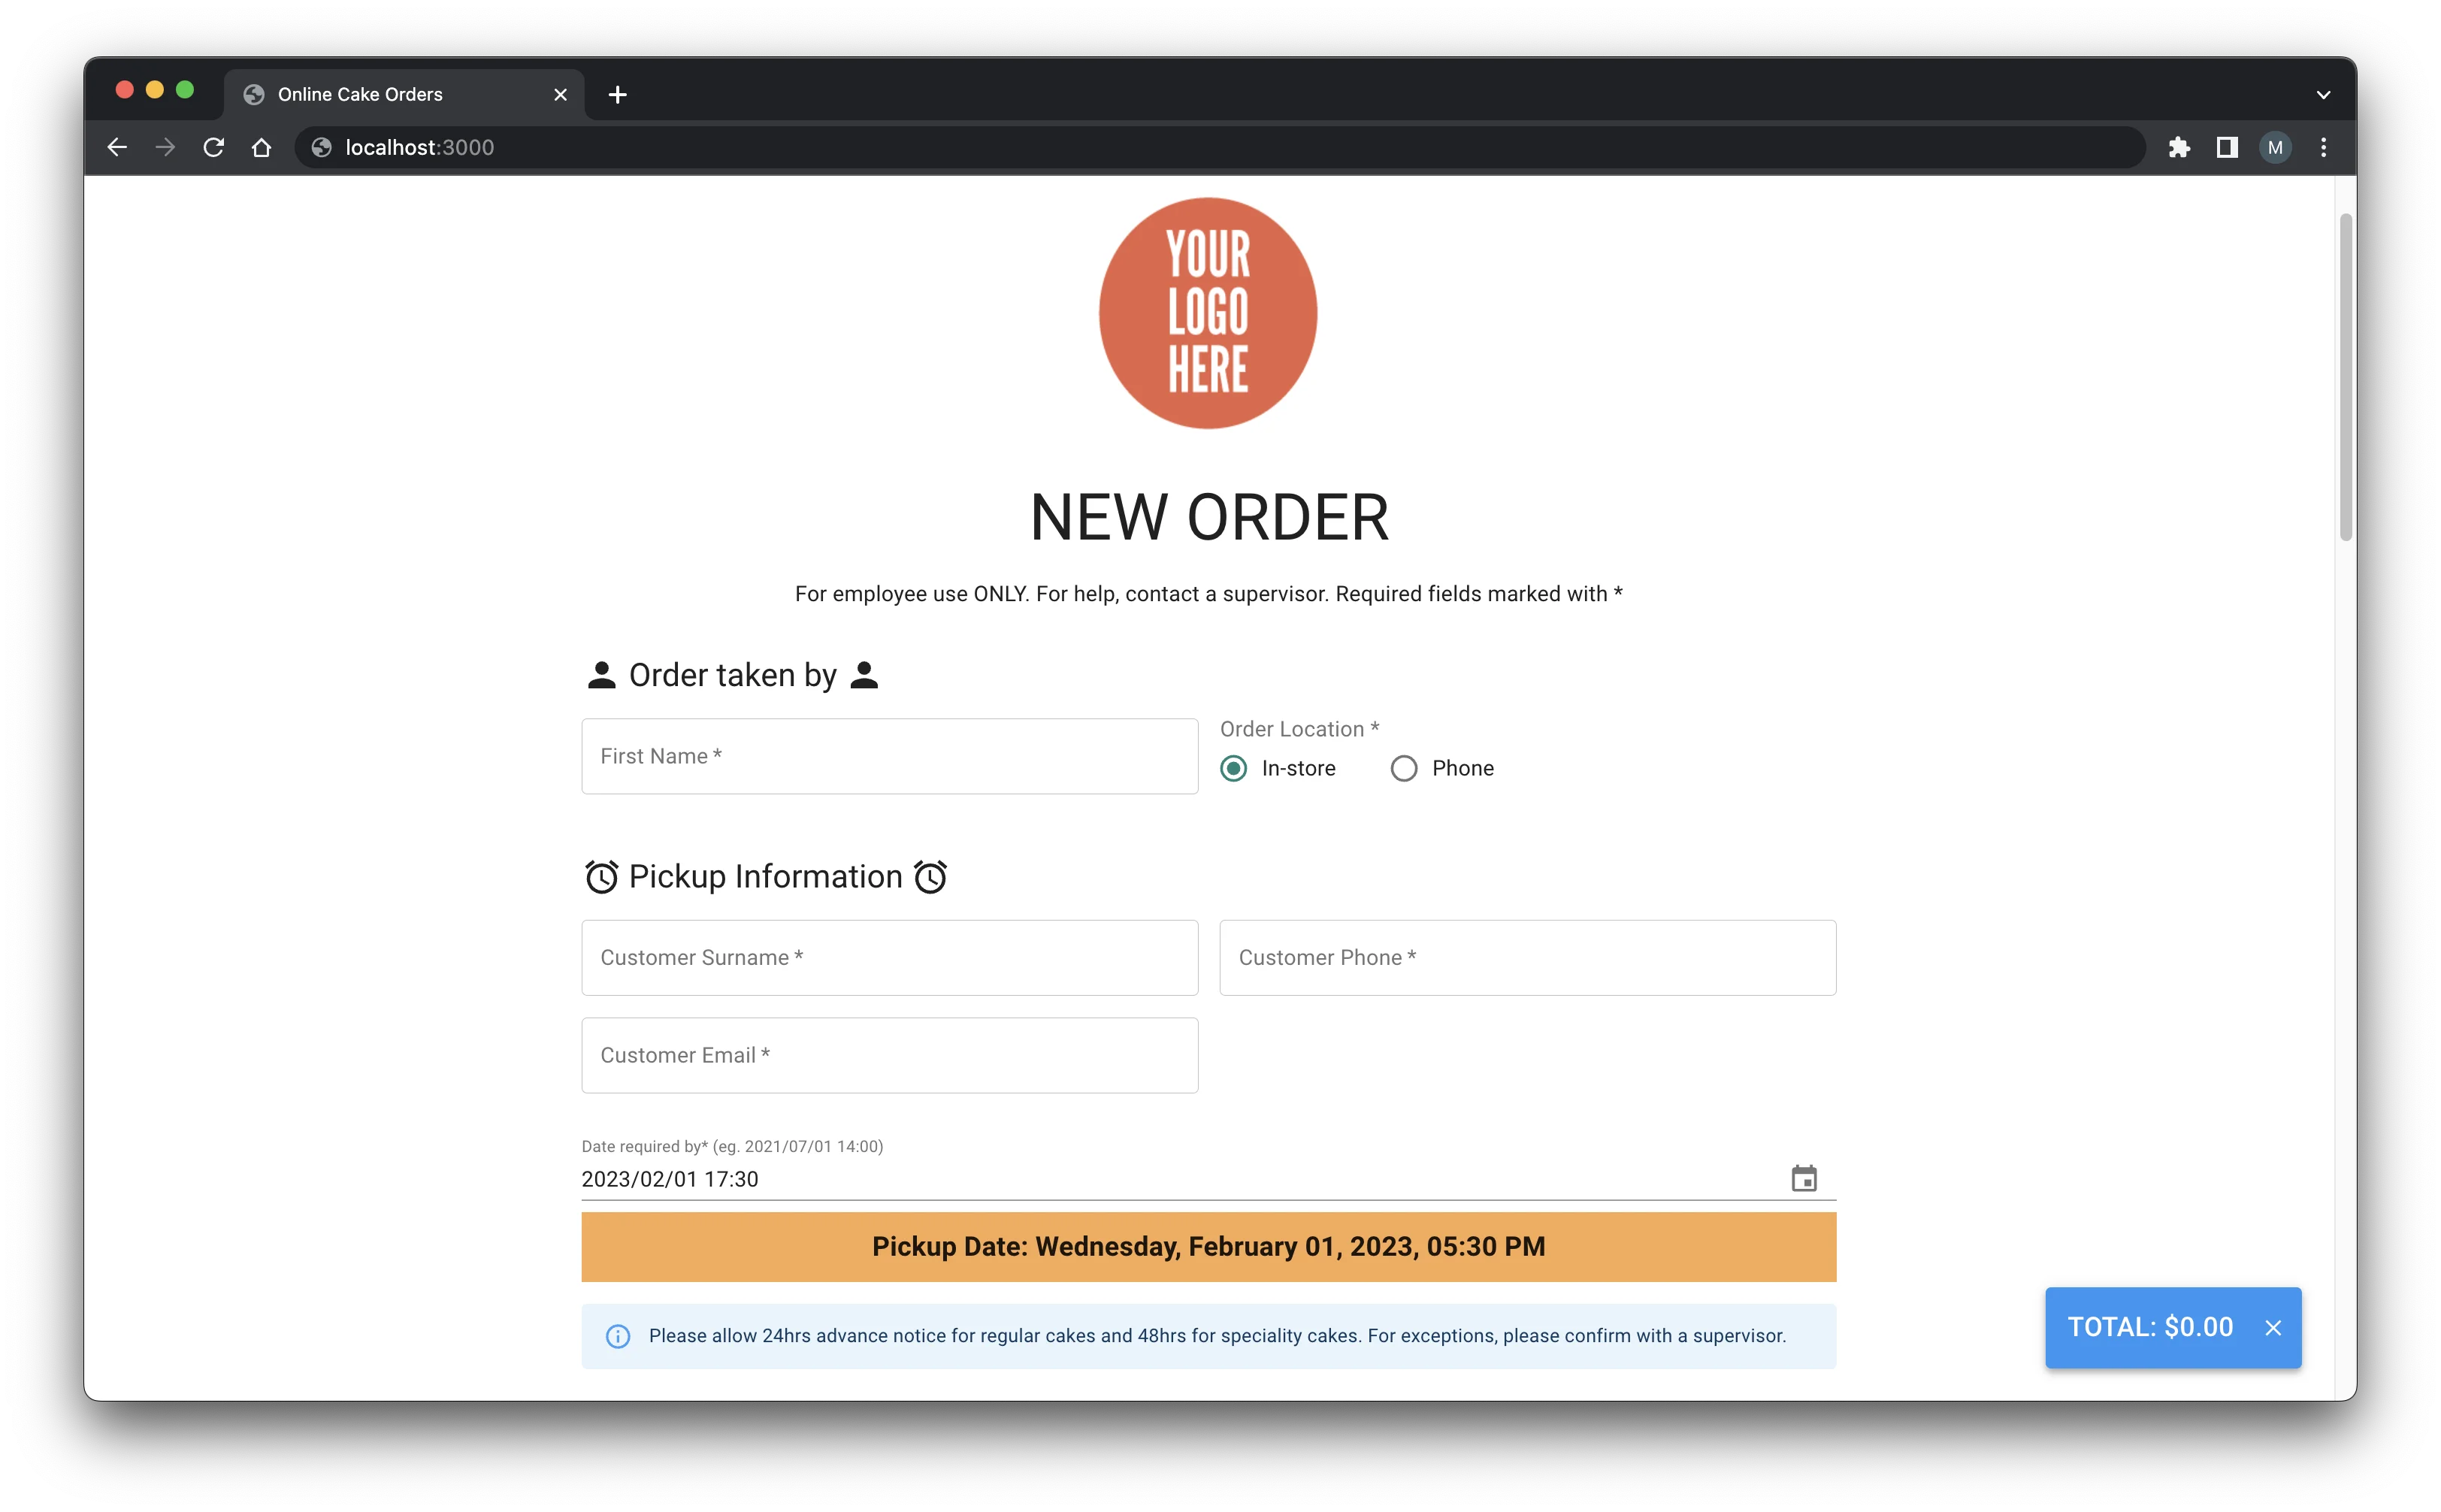2441x1512 pixels.
Task: Click the Customer Email input field
Action: [x=889, y=1055]
